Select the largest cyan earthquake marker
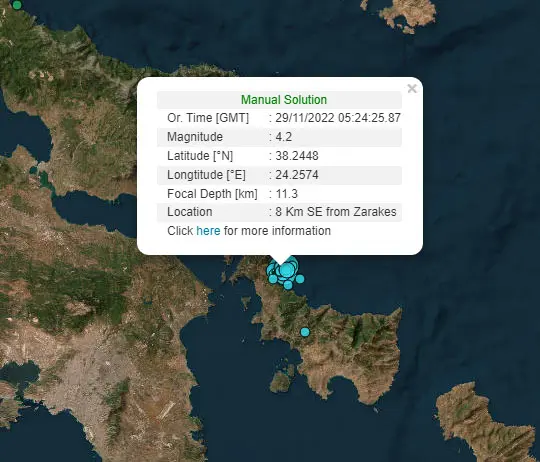Image resolution: width=540 pixels, height=462 pixels. [x=287, y=270]
